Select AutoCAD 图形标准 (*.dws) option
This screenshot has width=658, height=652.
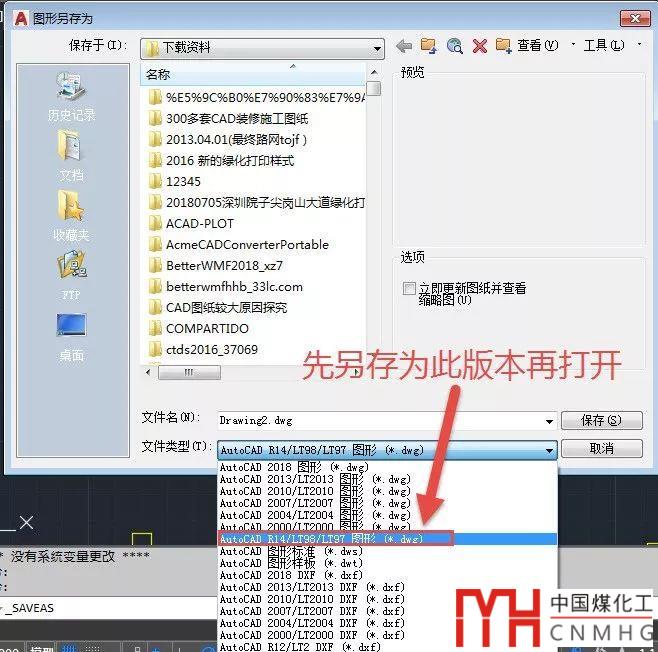(387, 551)
